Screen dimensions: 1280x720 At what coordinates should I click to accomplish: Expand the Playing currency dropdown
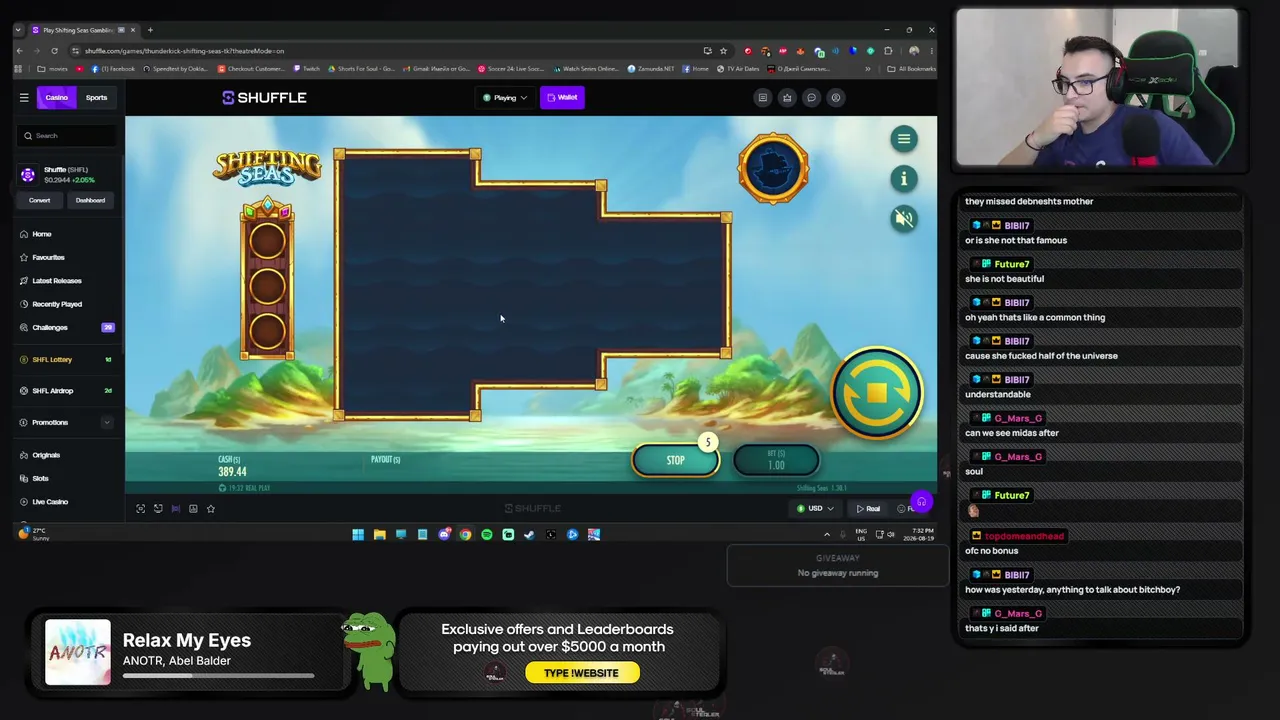pyautogui.click(x=505, y=97)
